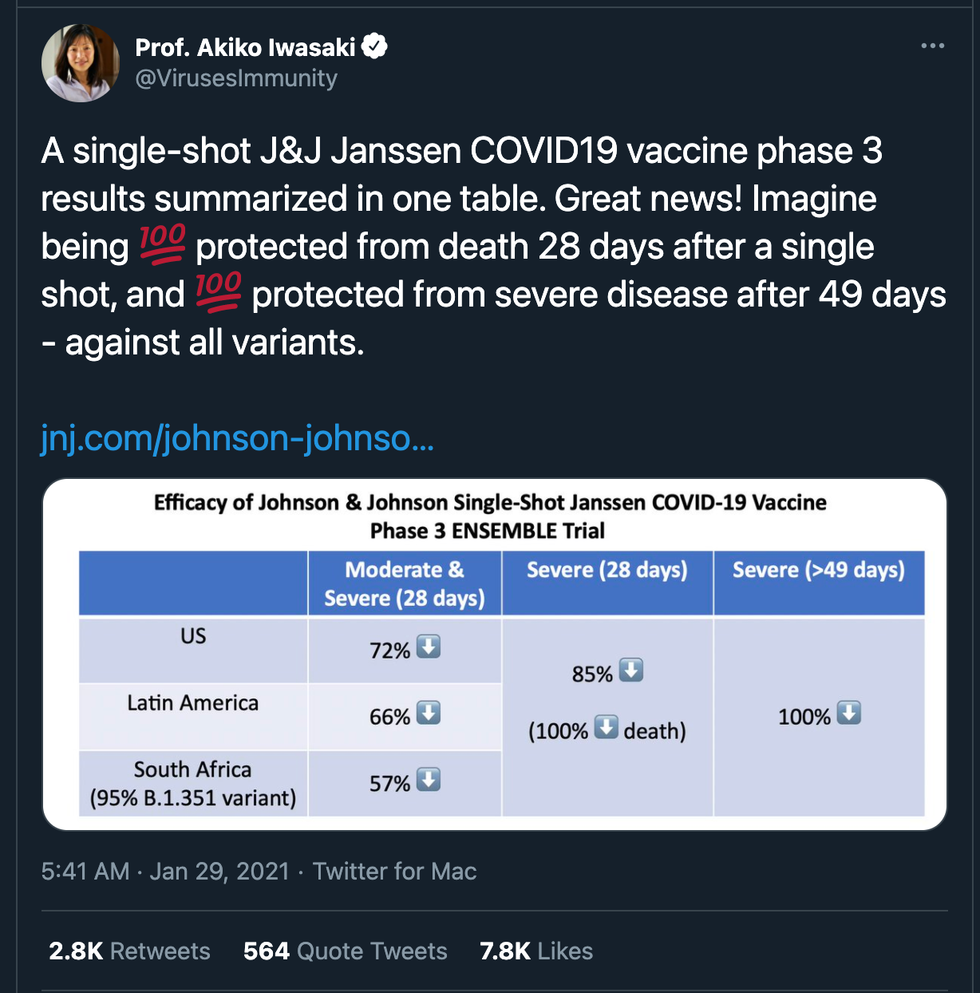Viewport: 980px width, 993px height.
Task: Click the down arrow next to 72%
Action: coord(429,648)
